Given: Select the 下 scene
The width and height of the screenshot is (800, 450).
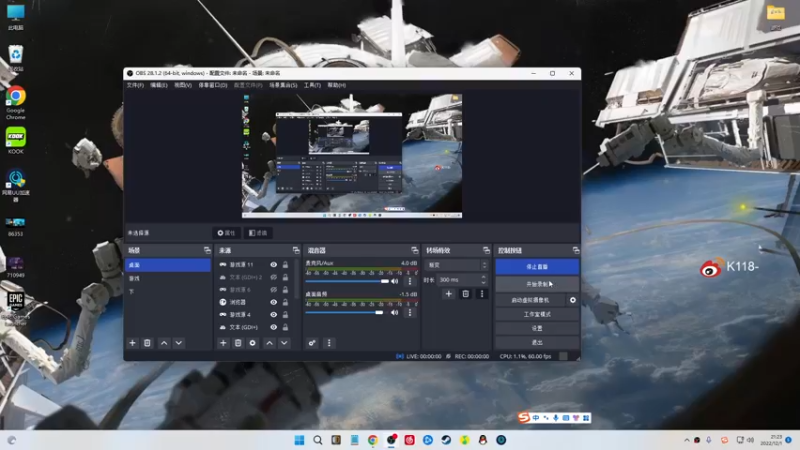Looking at the screenshot, I should (168, 291).
